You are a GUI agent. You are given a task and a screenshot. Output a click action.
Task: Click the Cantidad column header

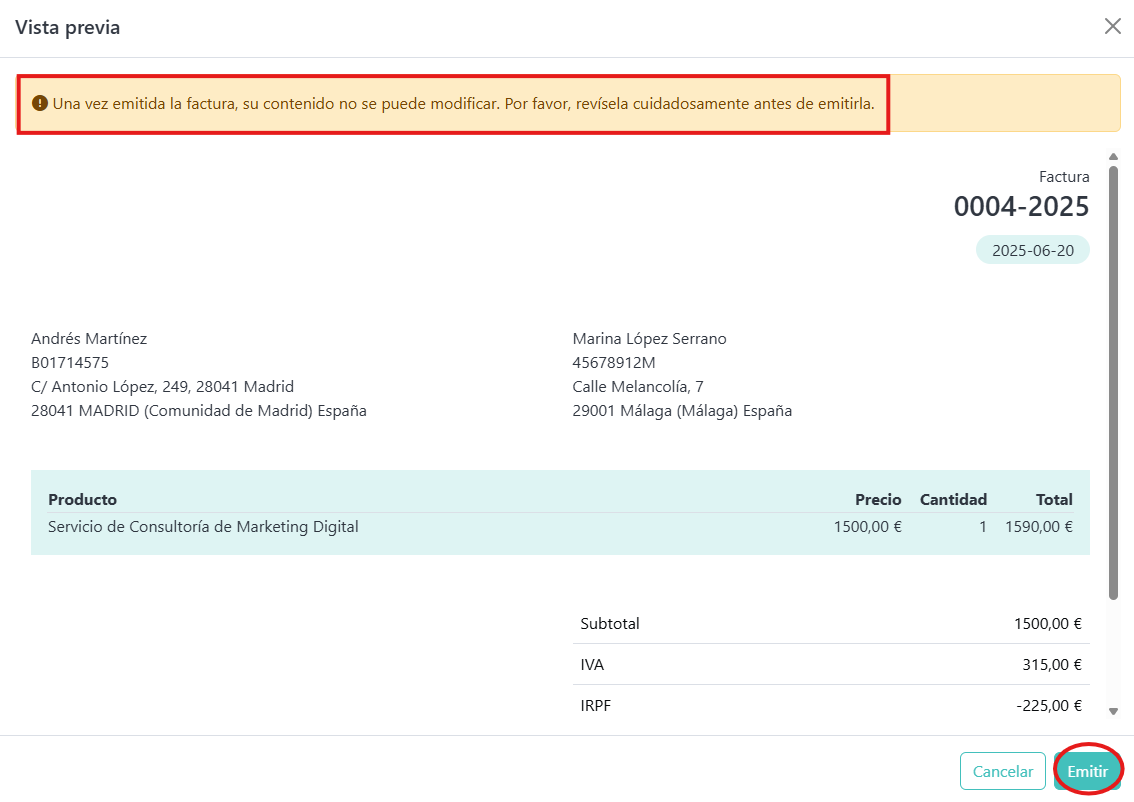[x=952, y=499]
